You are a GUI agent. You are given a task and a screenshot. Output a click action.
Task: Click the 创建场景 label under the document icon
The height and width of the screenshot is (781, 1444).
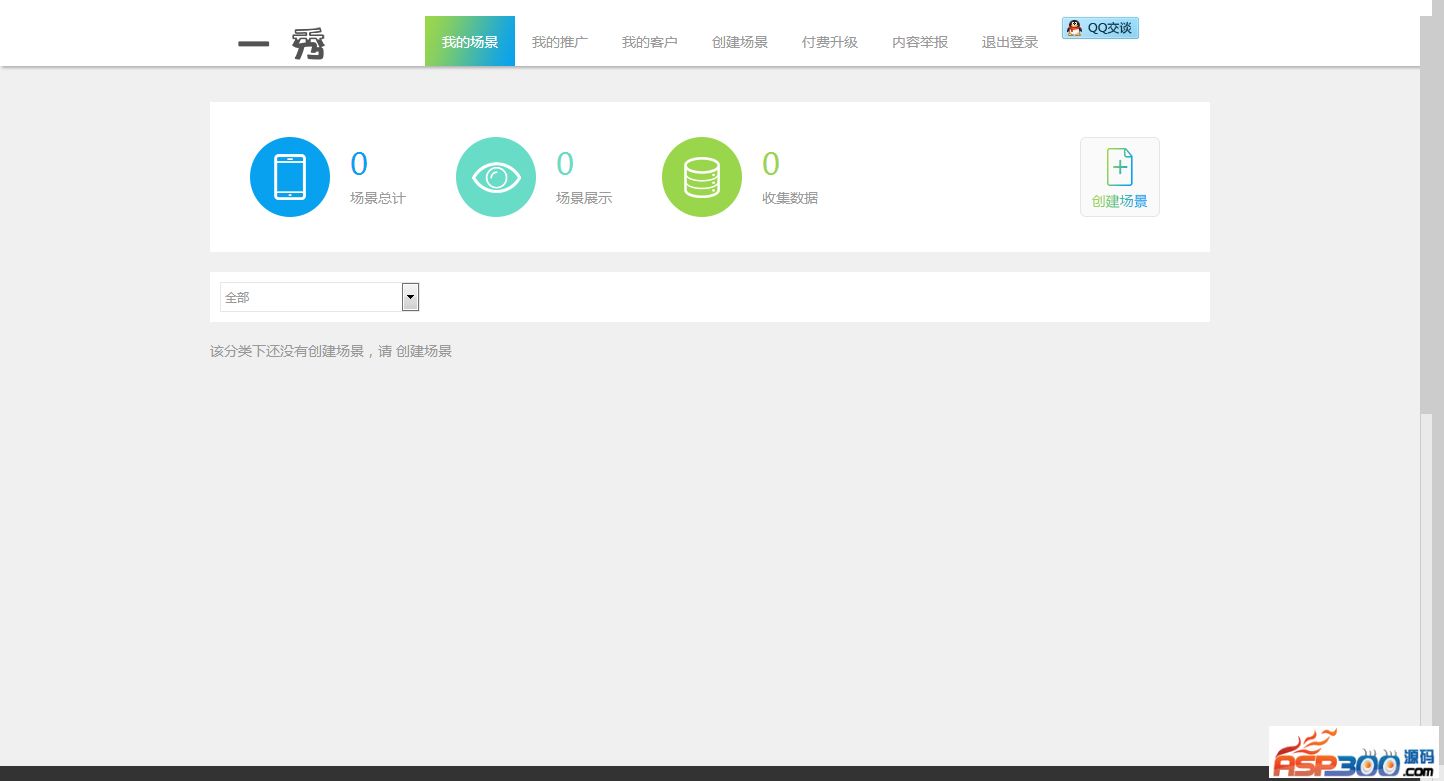1120,201
